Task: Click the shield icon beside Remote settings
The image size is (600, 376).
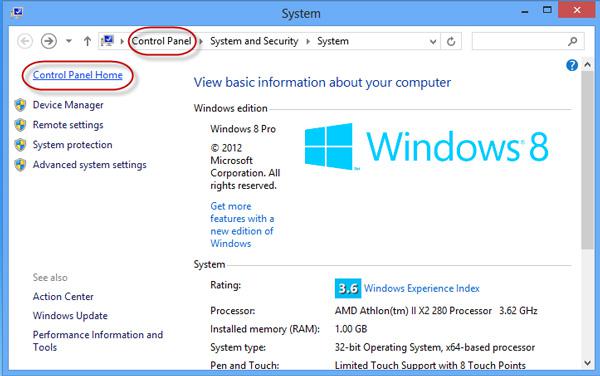Action: click(x=20, y=125)
